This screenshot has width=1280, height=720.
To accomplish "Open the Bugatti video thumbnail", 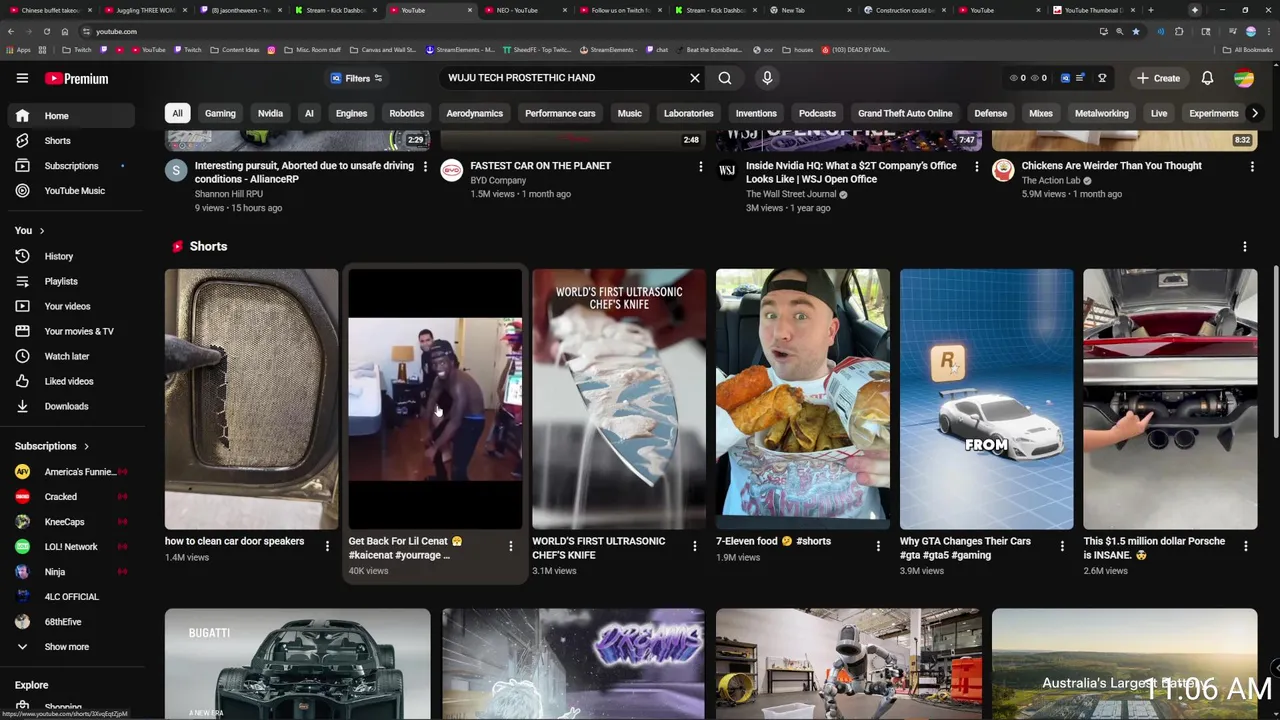I will click(x=298, y=663).
